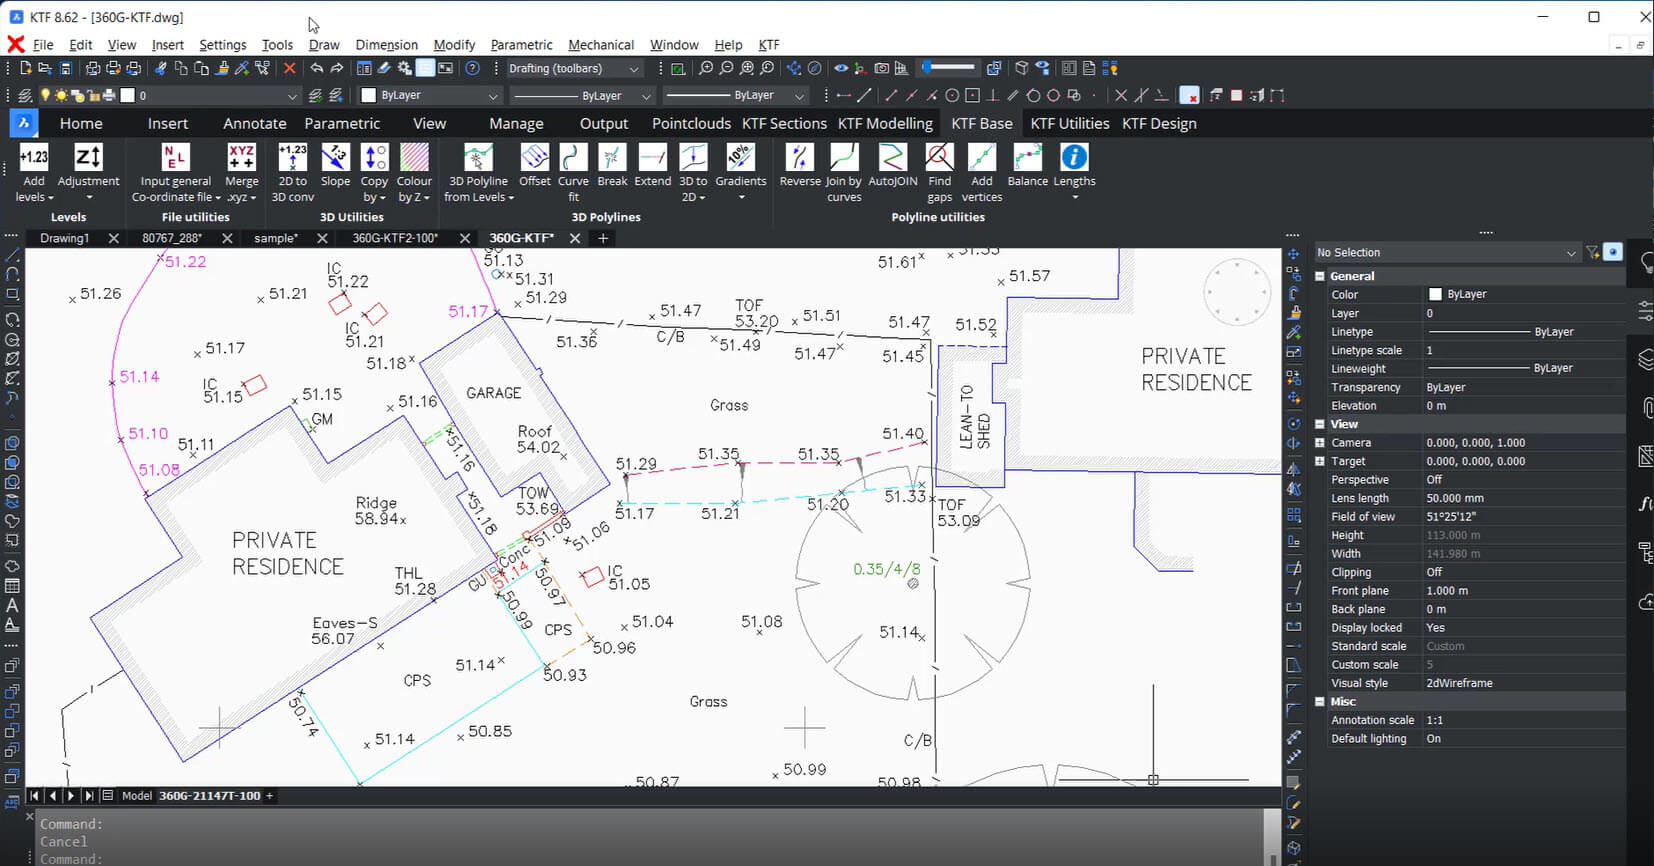Click the ByLayer color swatch in toolbar

[x=369, y=96]
